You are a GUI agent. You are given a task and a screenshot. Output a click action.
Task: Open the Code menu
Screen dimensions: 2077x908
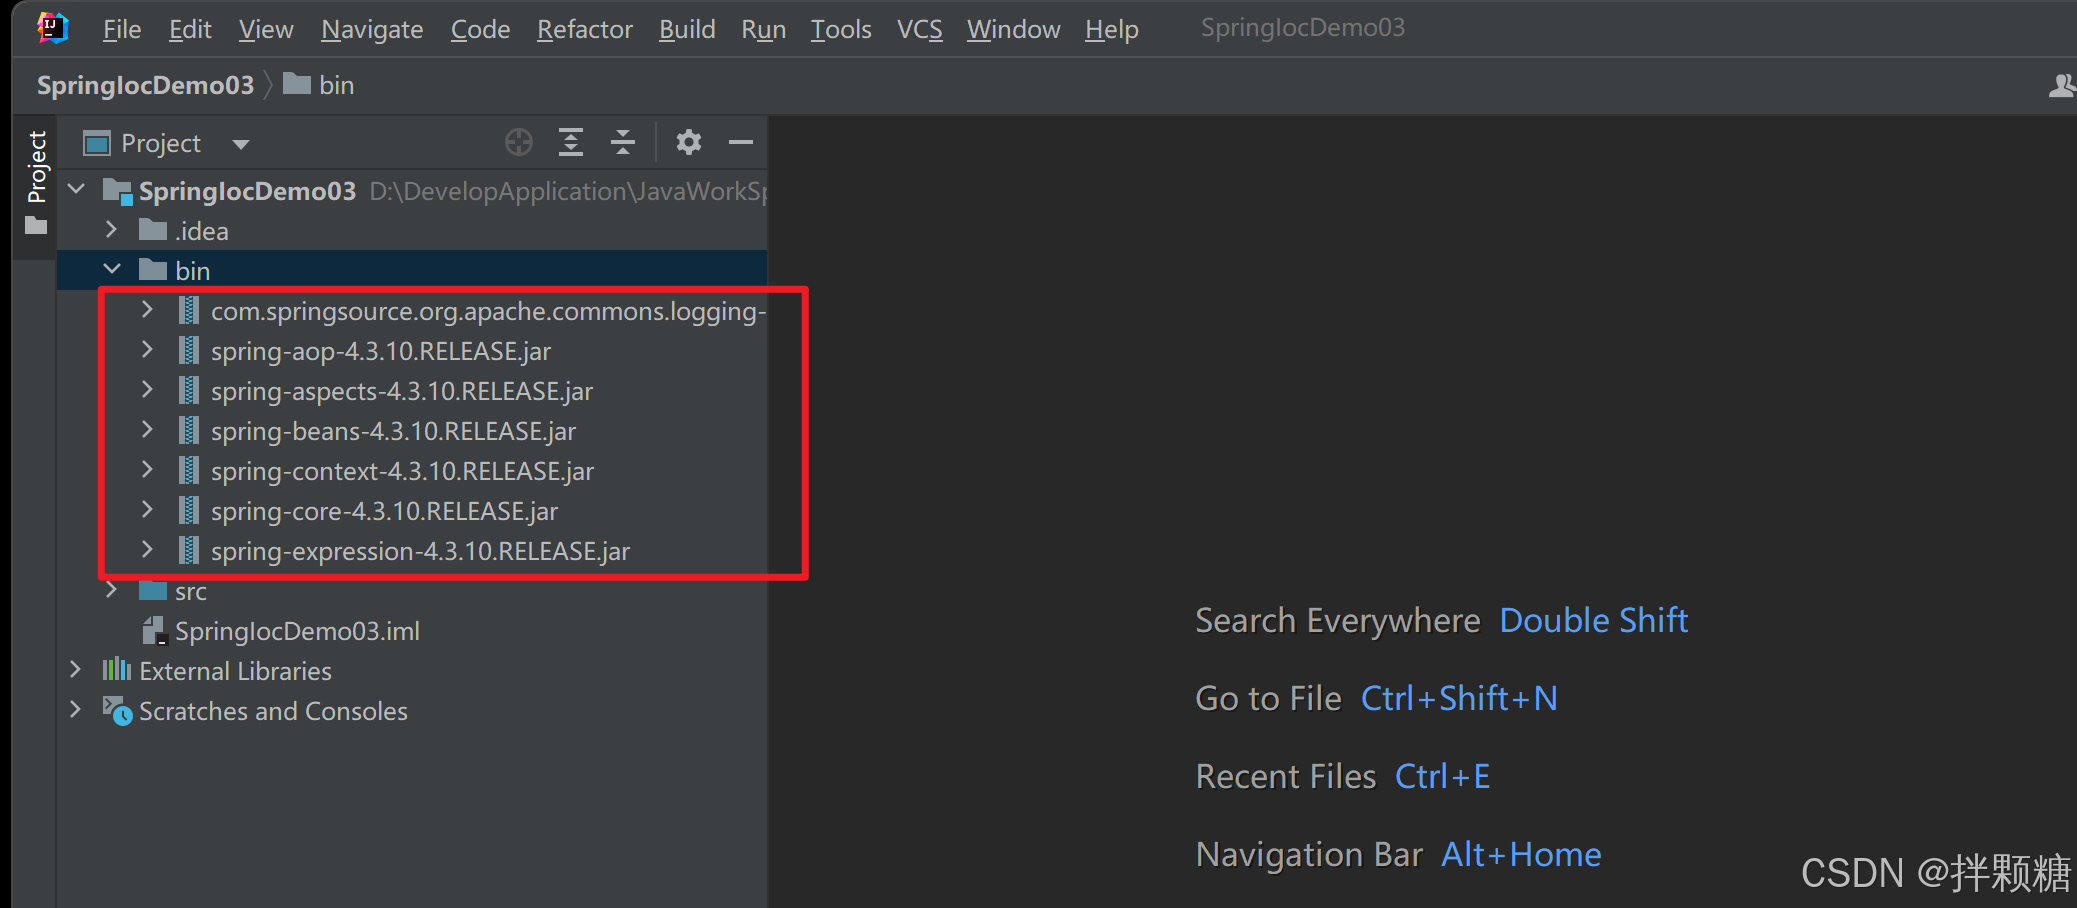coord(480,29)
